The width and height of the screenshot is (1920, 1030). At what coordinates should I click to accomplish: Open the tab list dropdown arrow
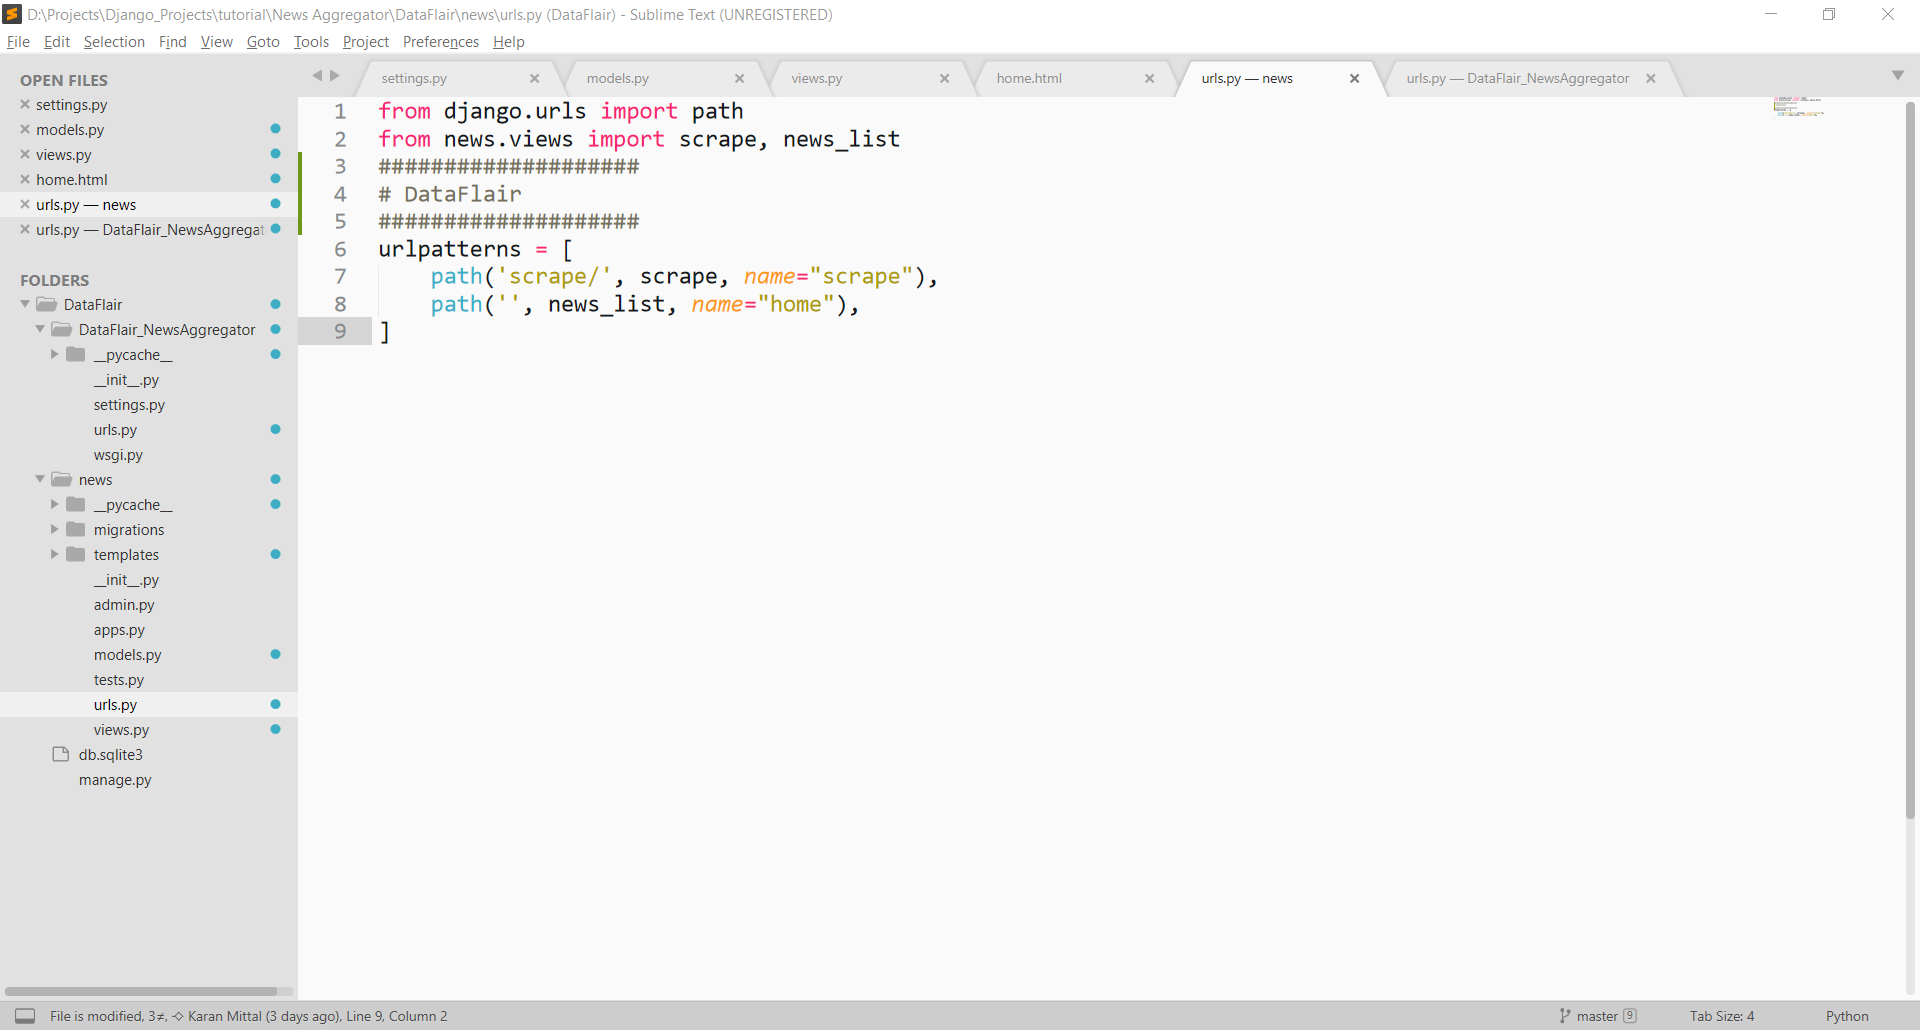pos(1897,76)
